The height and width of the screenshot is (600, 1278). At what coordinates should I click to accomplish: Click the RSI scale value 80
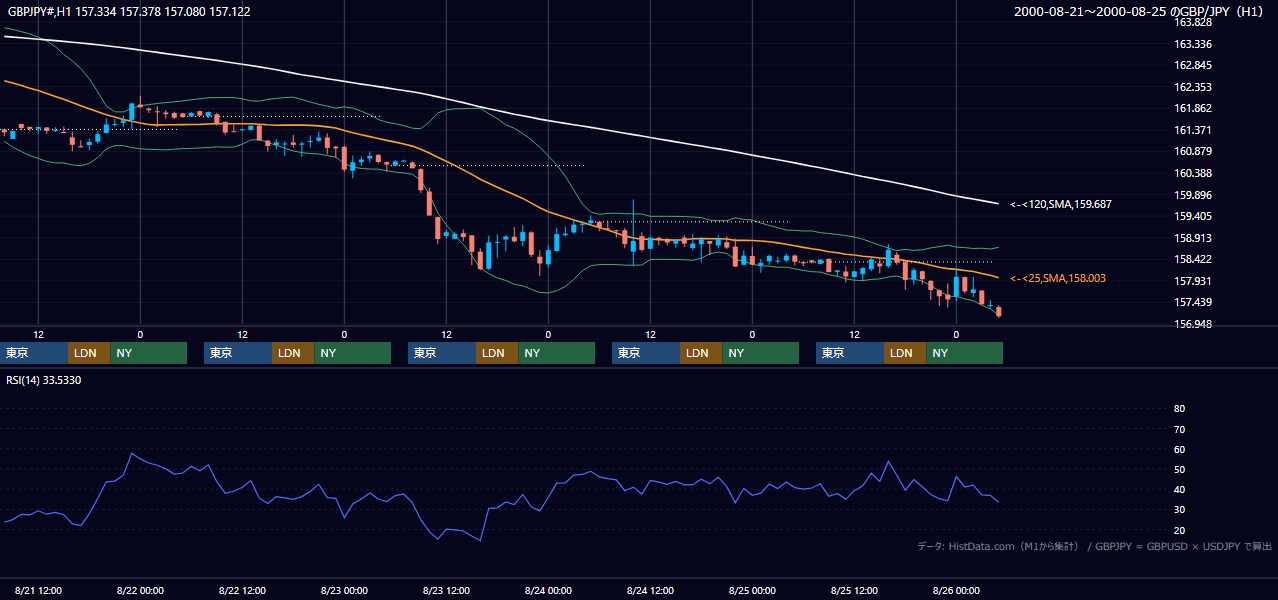coord(1179,408)
